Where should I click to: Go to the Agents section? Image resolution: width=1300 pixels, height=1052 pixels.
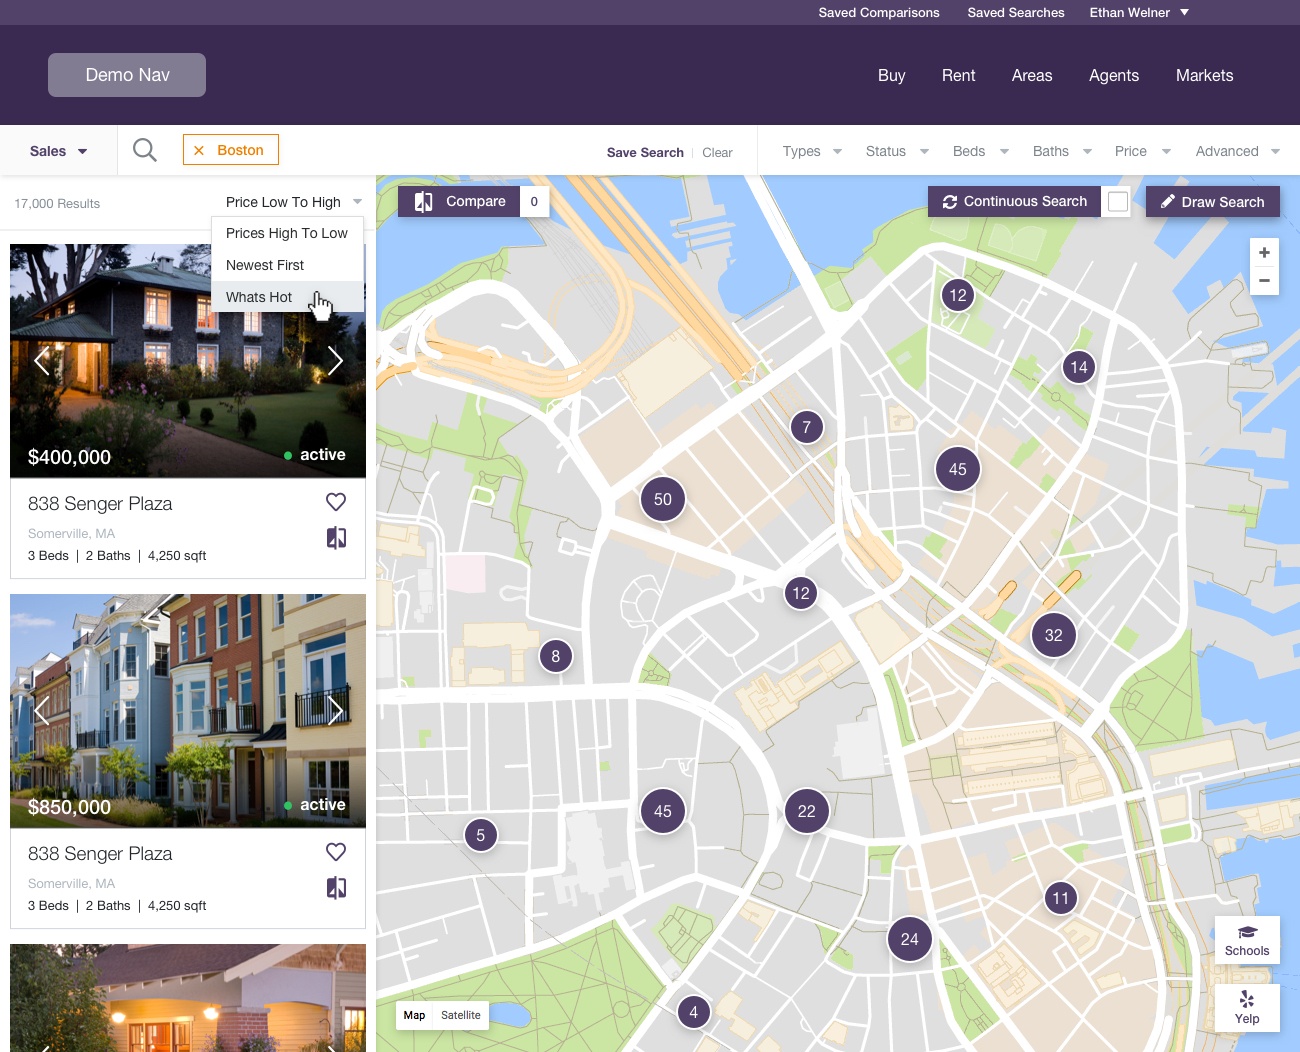click(x=1114, y=75)
